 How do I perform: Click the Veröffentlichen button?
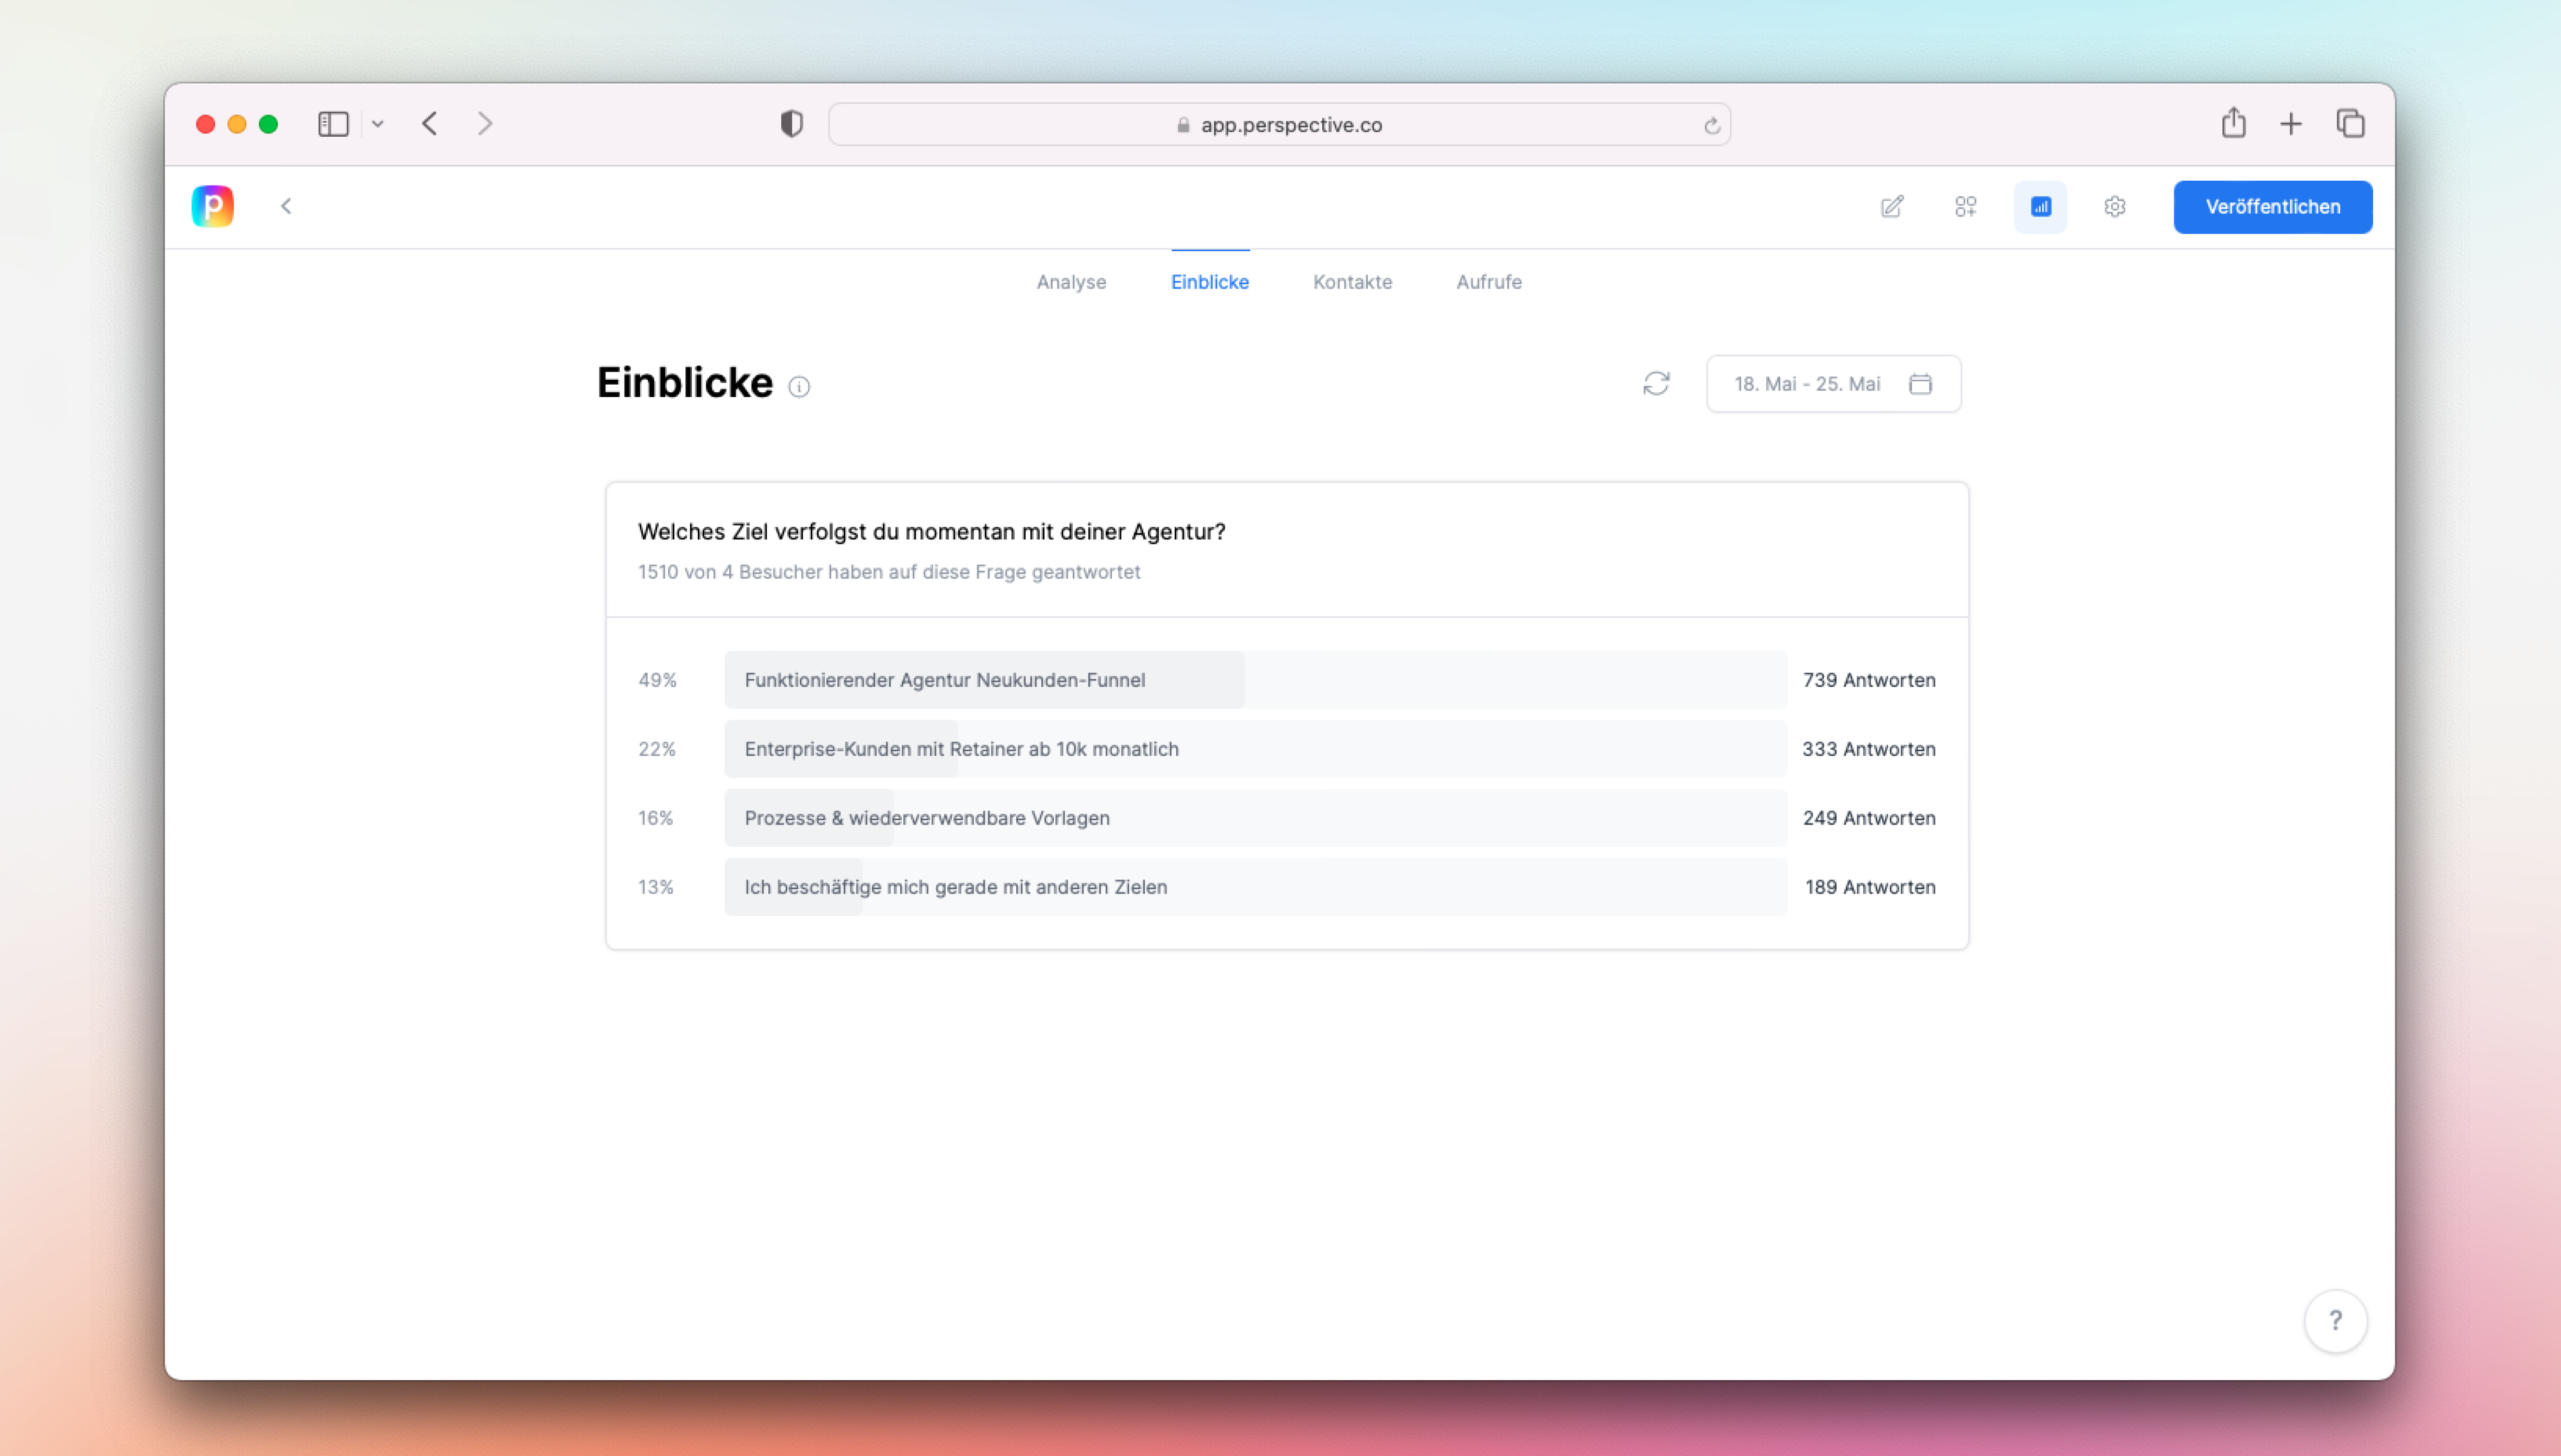point(2272,207)
